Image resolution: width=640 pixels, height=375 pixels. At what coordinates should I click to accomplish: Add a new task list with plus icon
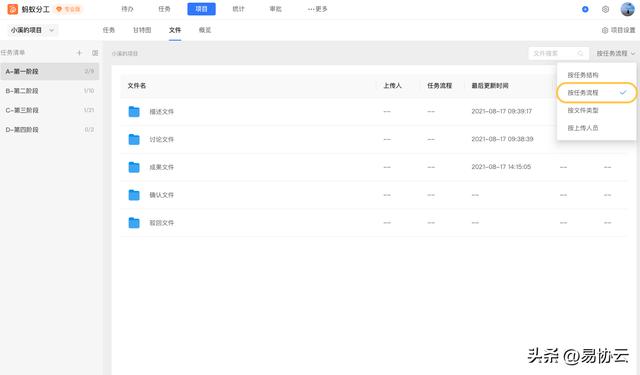(79, 53)
